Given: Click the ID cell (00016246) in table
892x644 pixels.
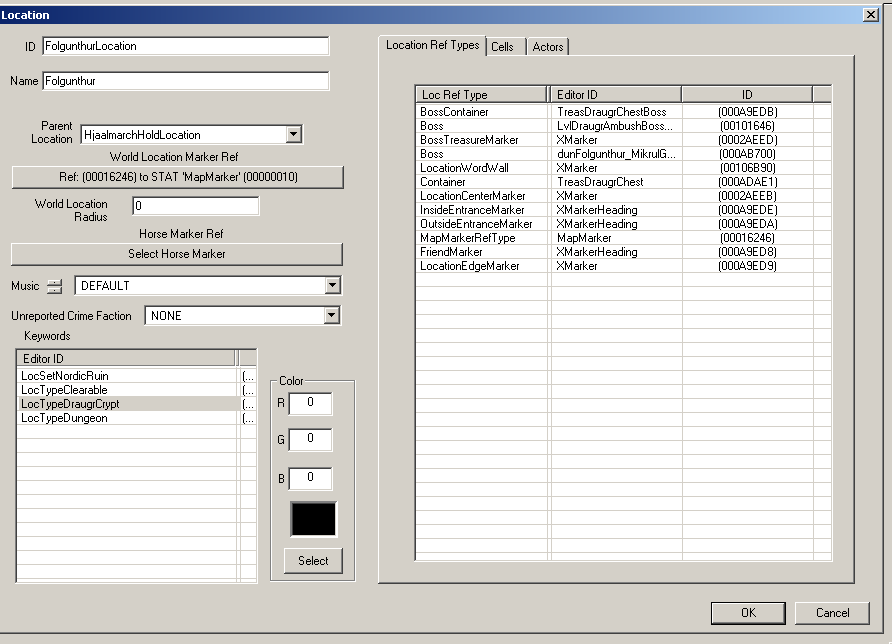Looking at the screenshot, I should pyautogui.click(x=747, y=238).
